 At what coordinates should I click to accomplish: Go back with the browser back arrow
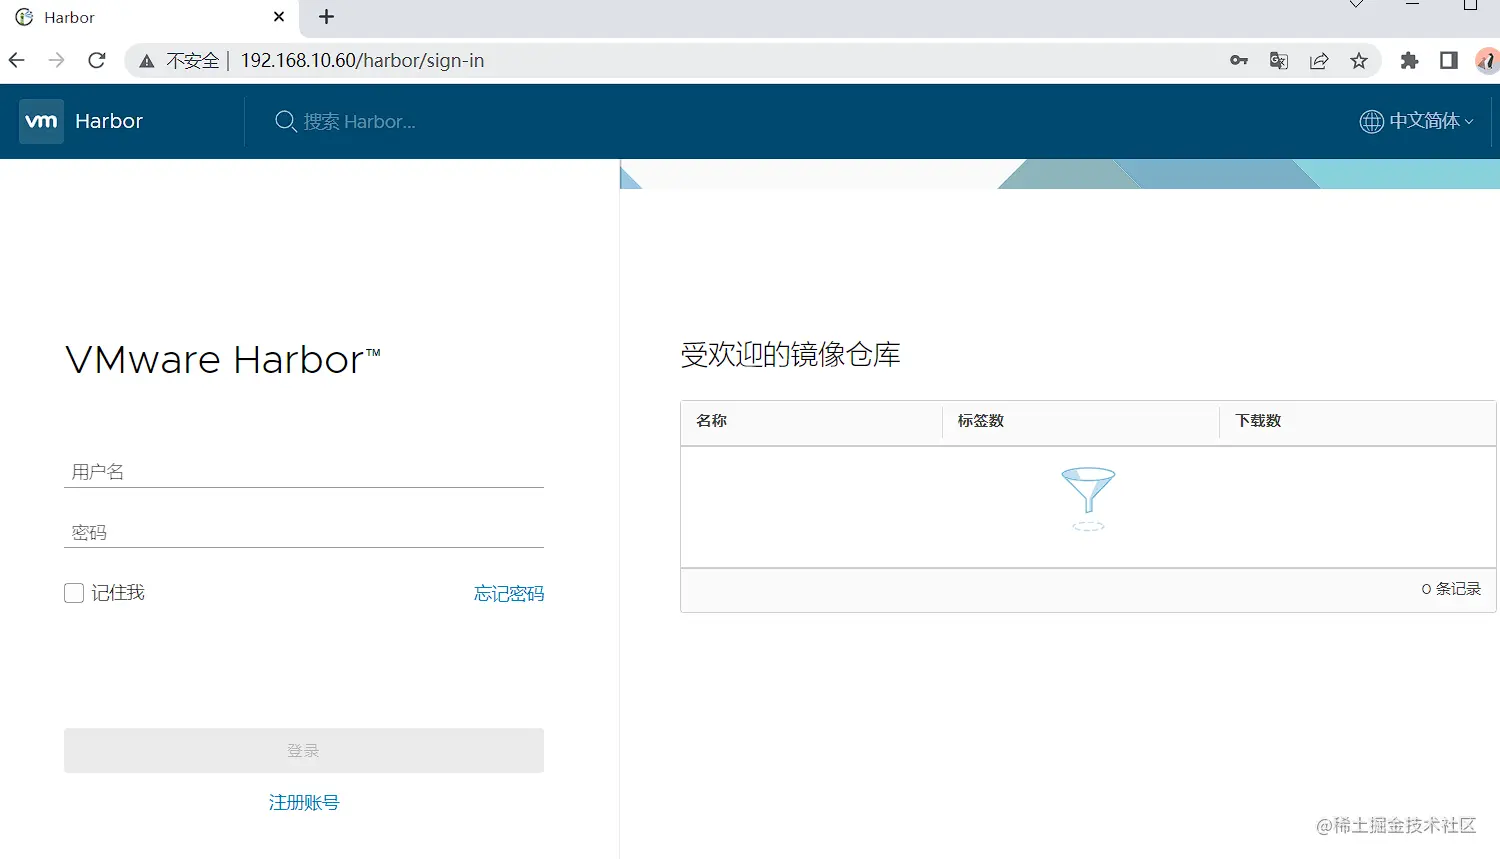(x=17, y=60)
